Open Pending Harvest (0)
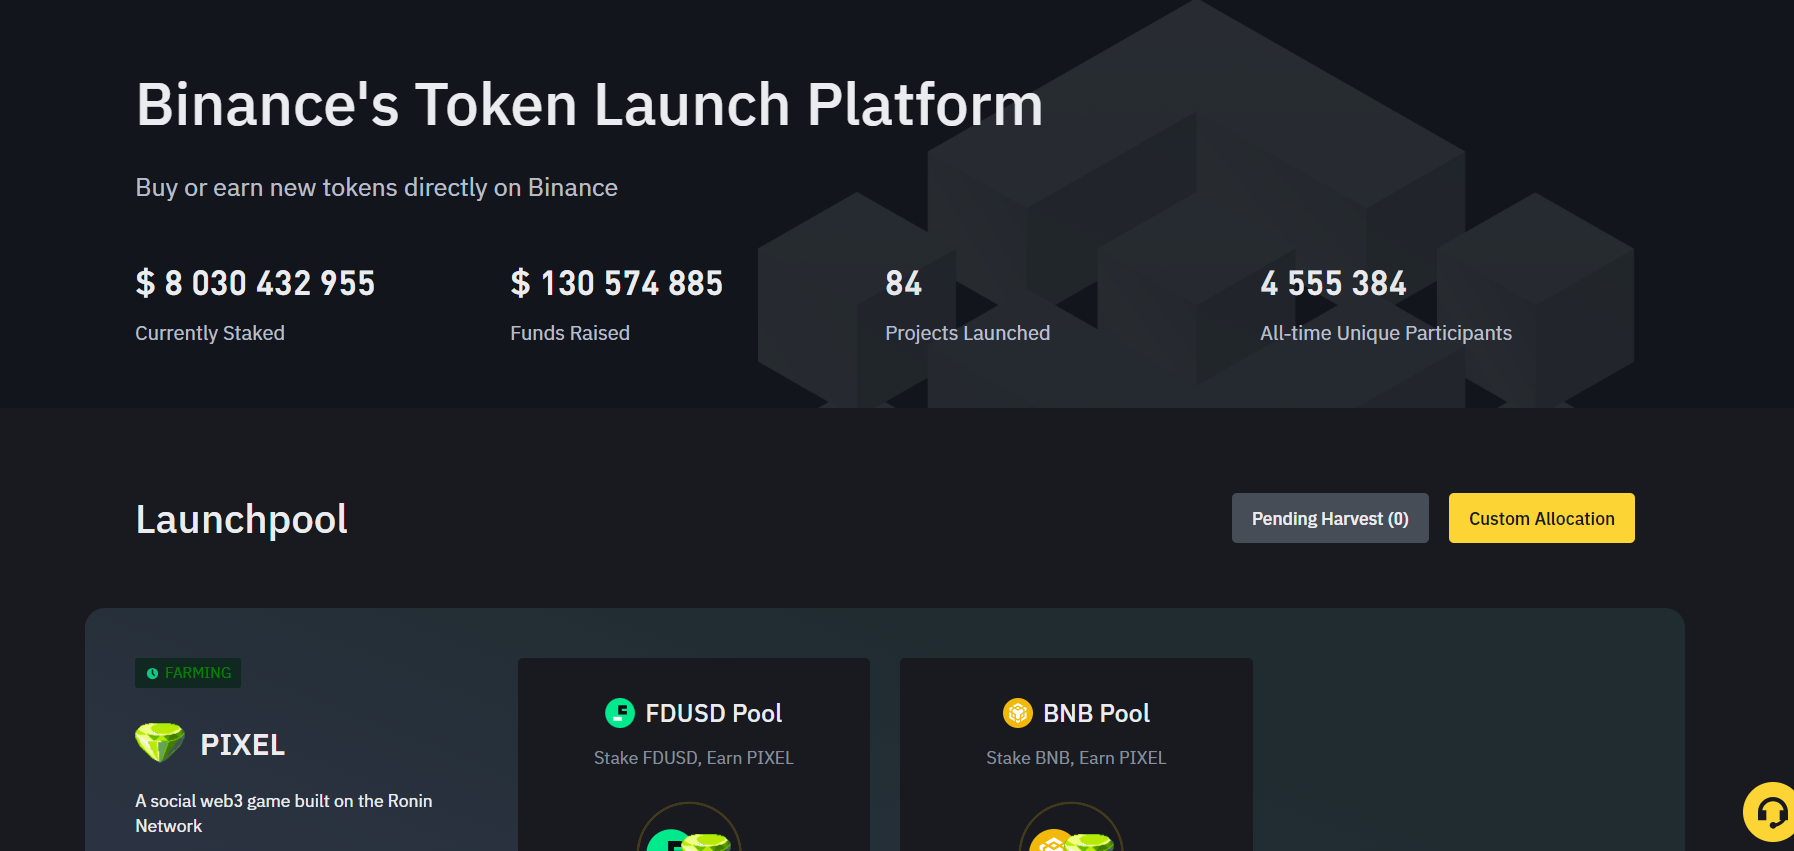Image resolution: width=1794 pixels, height=851 pixels. [1329, 518]
